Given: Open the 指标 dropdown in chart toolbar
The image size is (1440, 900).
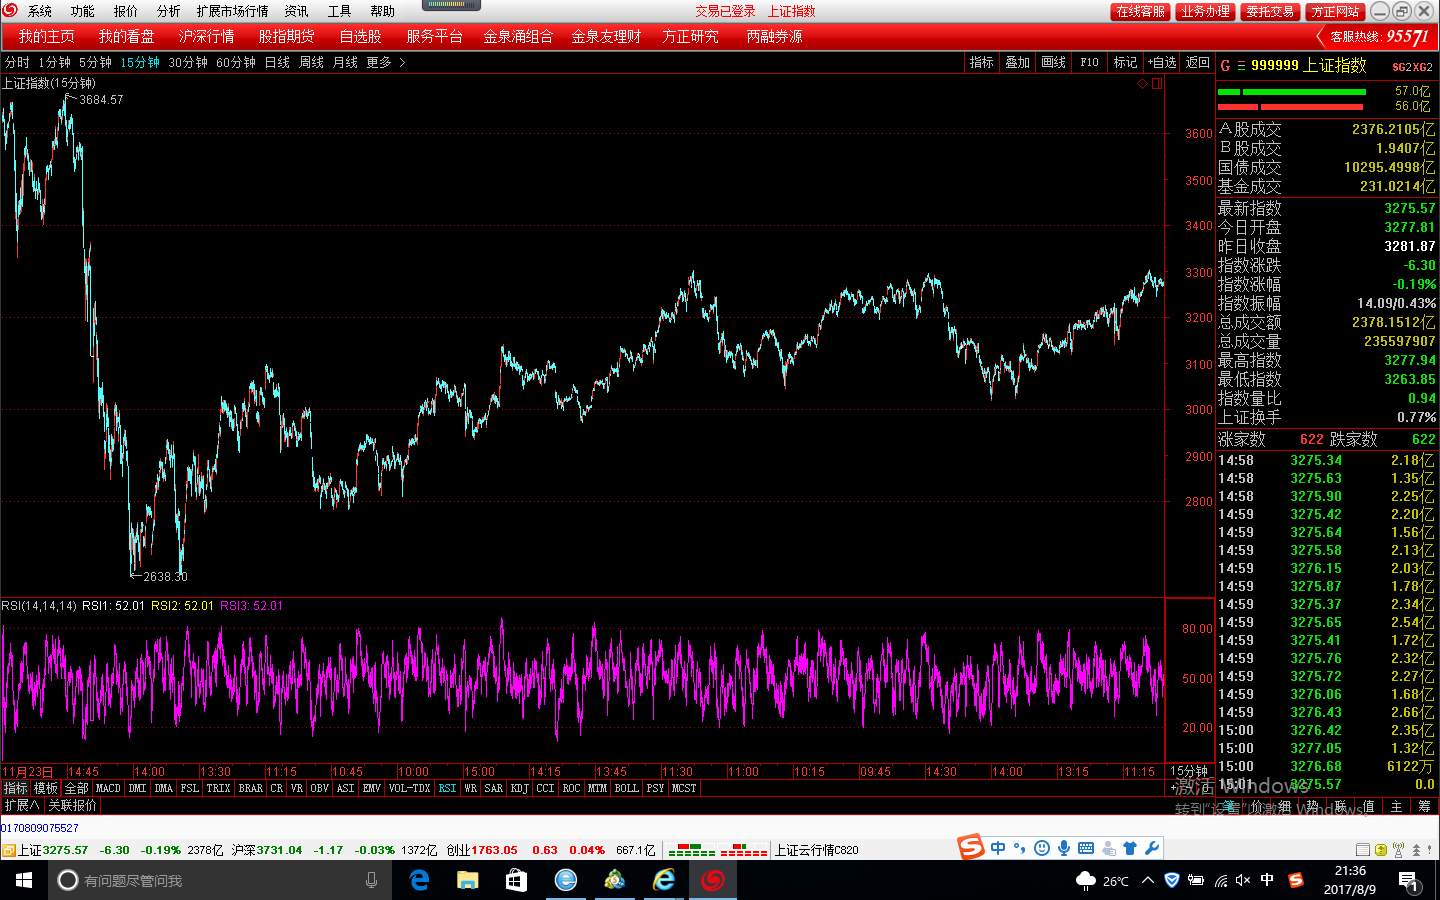Looking at the screenshot, I should [x=982, y=62].
